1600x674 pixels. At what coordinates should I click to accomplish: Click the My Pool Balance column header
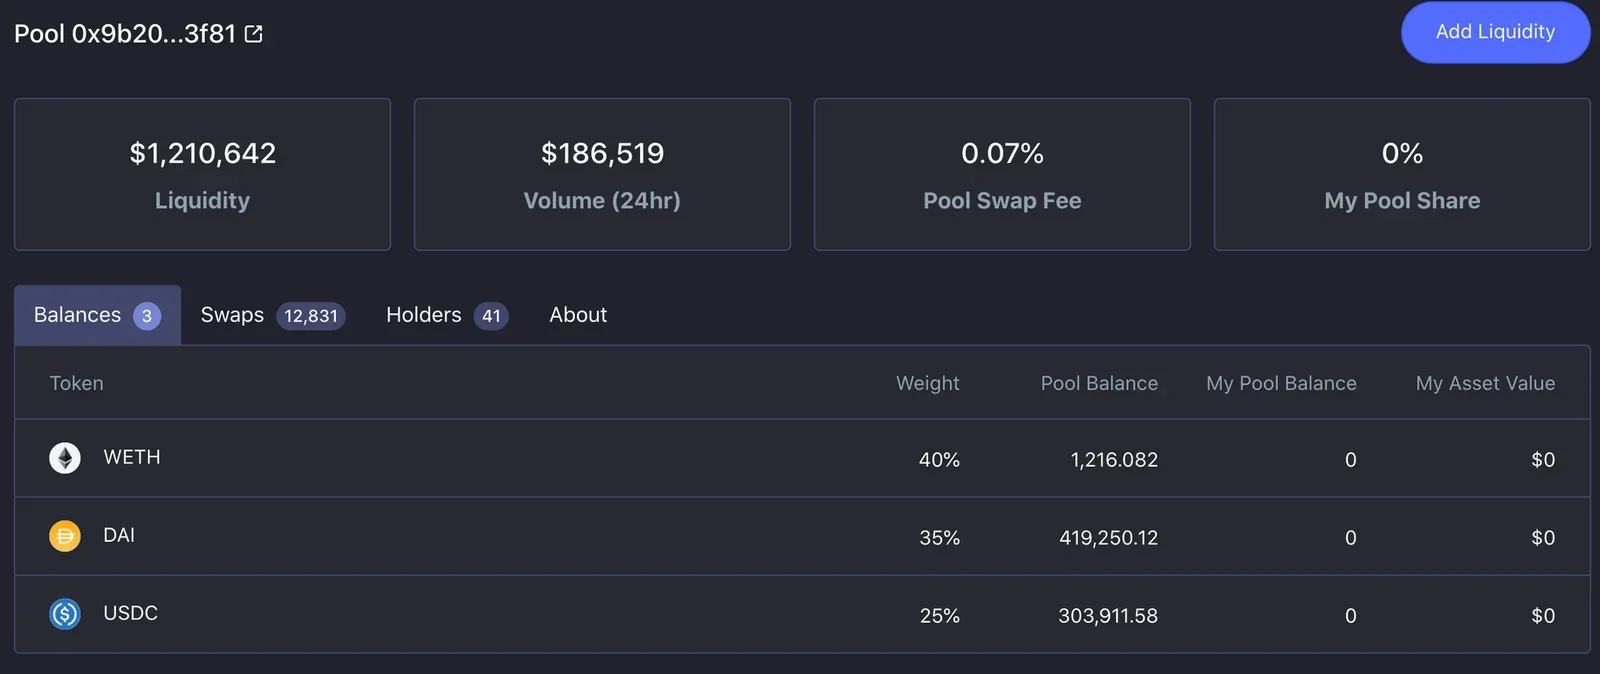tap(1281, 383)
